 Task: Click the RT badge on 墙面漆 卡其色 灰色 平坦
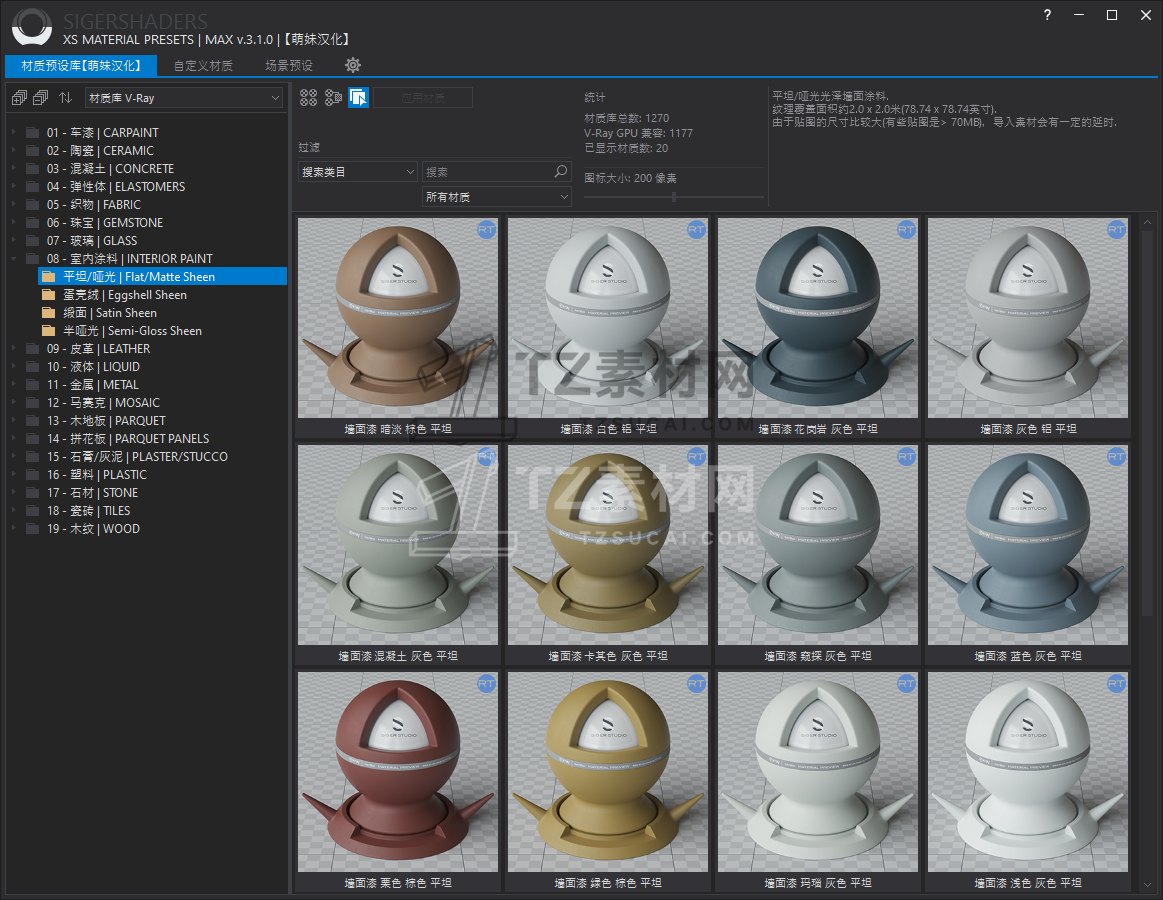click(x=696, y=457)
